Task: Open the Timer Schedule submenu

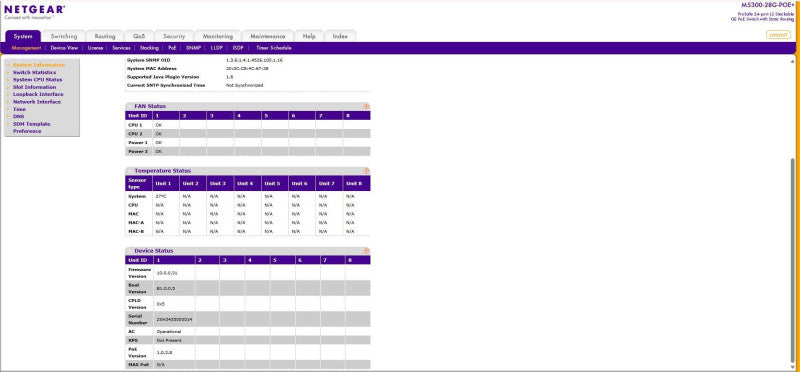Action: [x=273, y=48]
